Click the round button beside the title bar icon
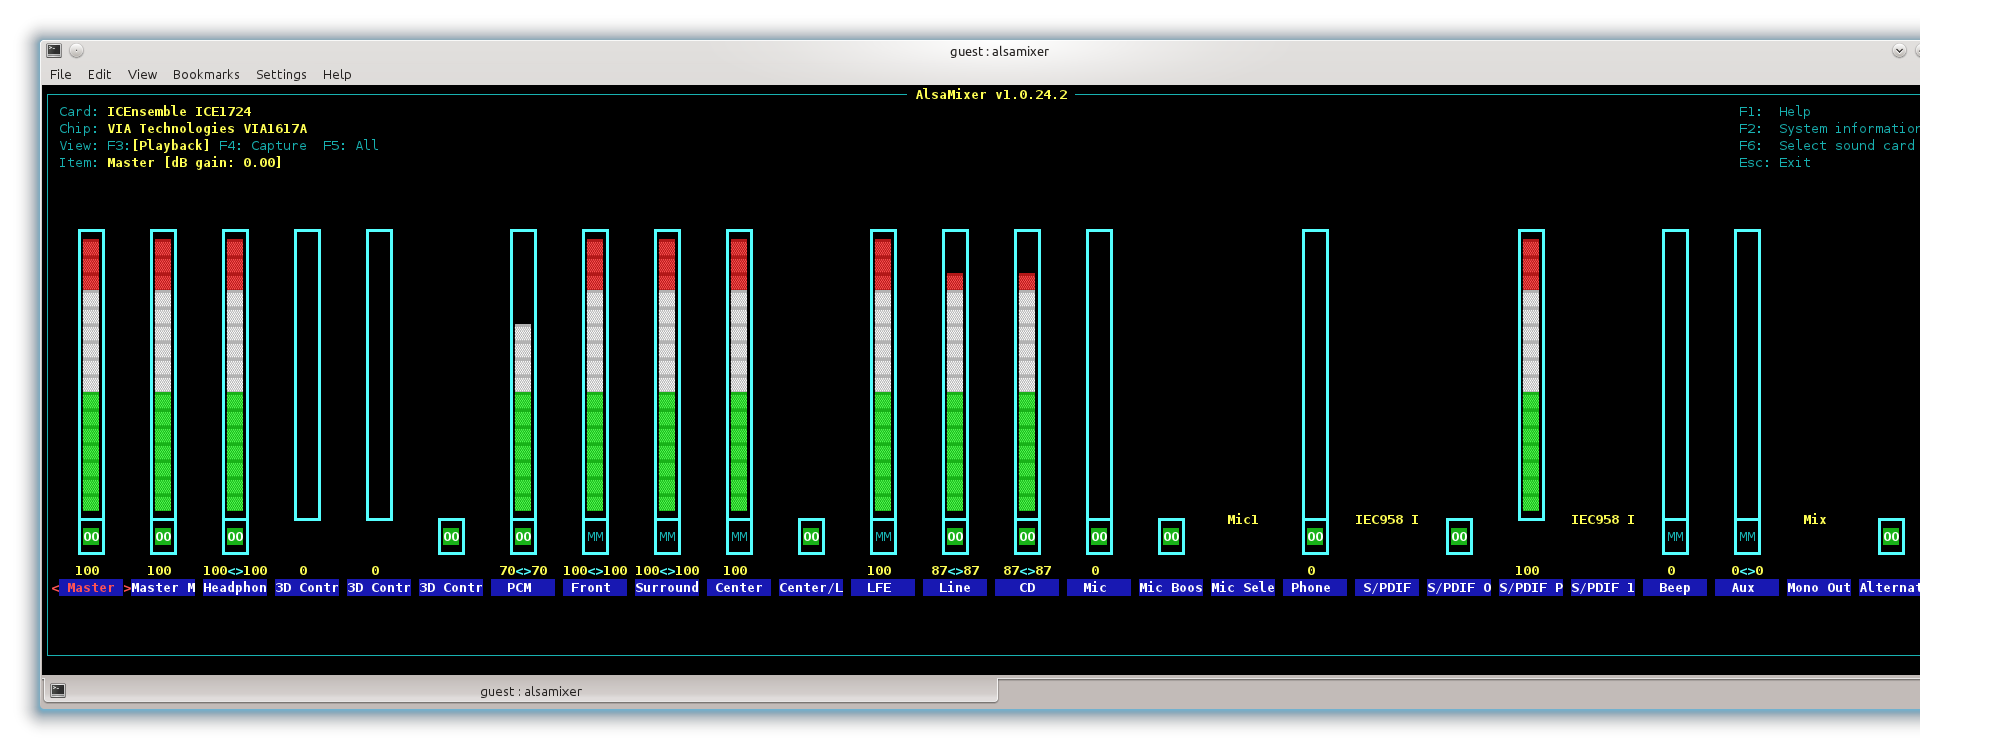 [77, 51]
